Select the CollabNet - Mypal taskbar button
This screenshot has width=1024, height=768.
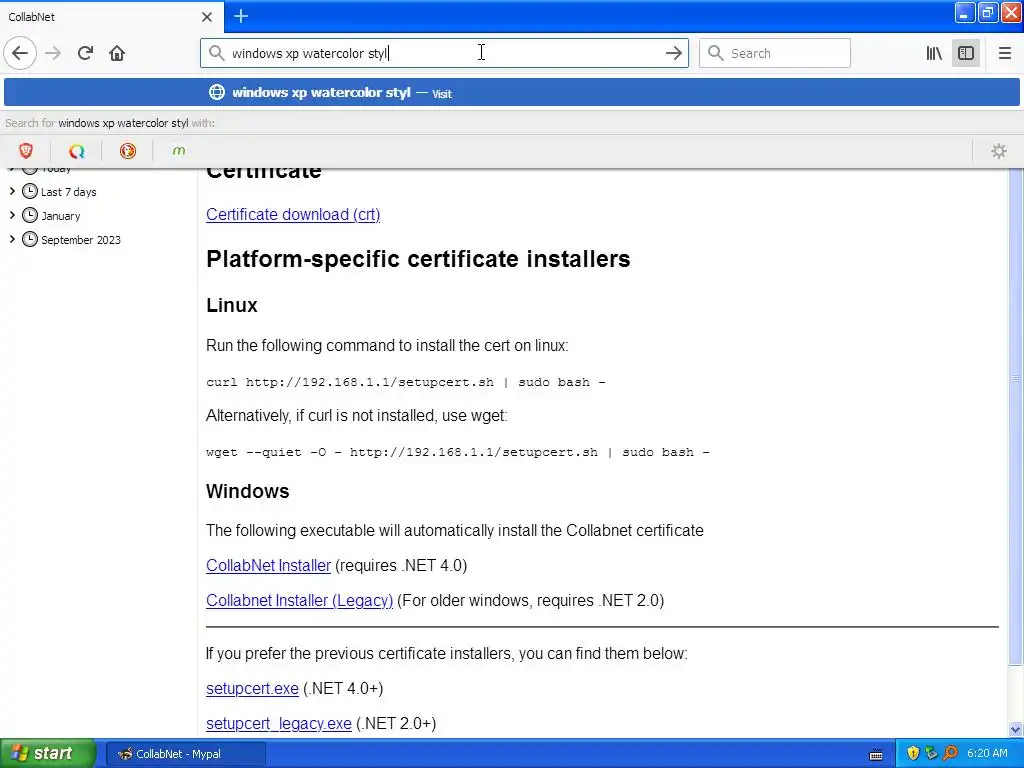click(x=185, y=754)
